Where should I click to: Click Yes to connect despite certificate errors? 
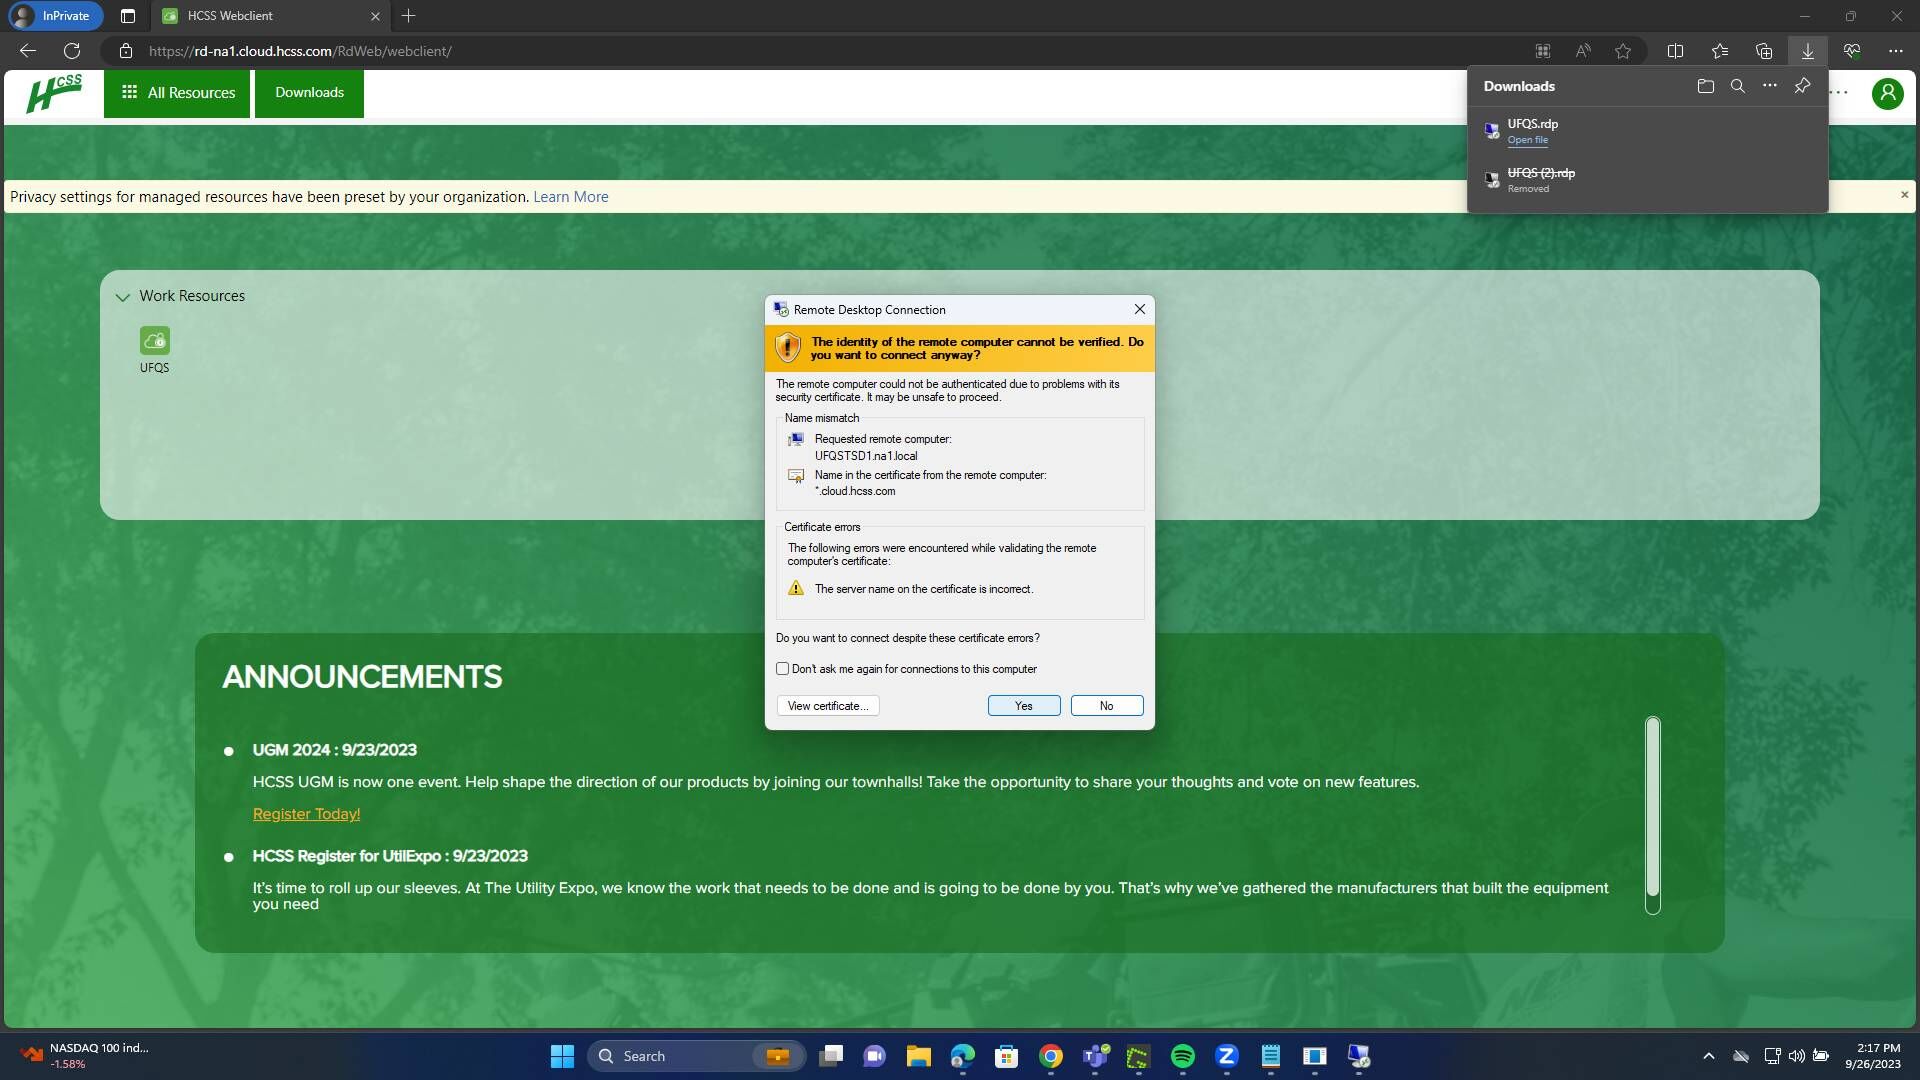1023,705
